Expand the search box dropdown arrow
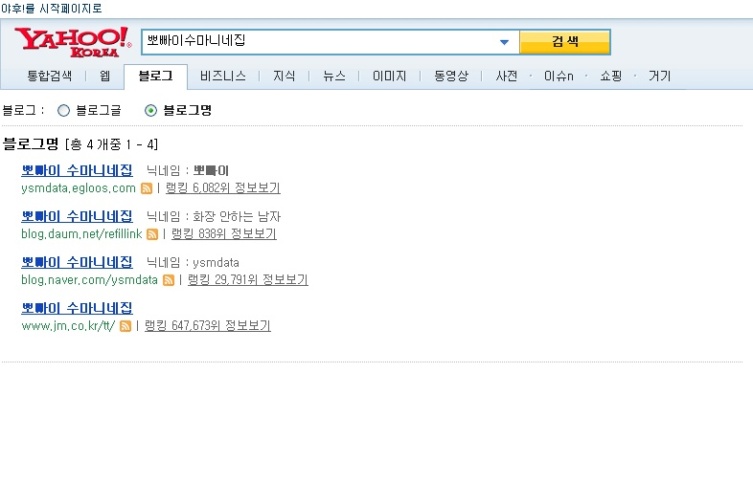Screen dimensions: 753x483 tap(504, 42)
